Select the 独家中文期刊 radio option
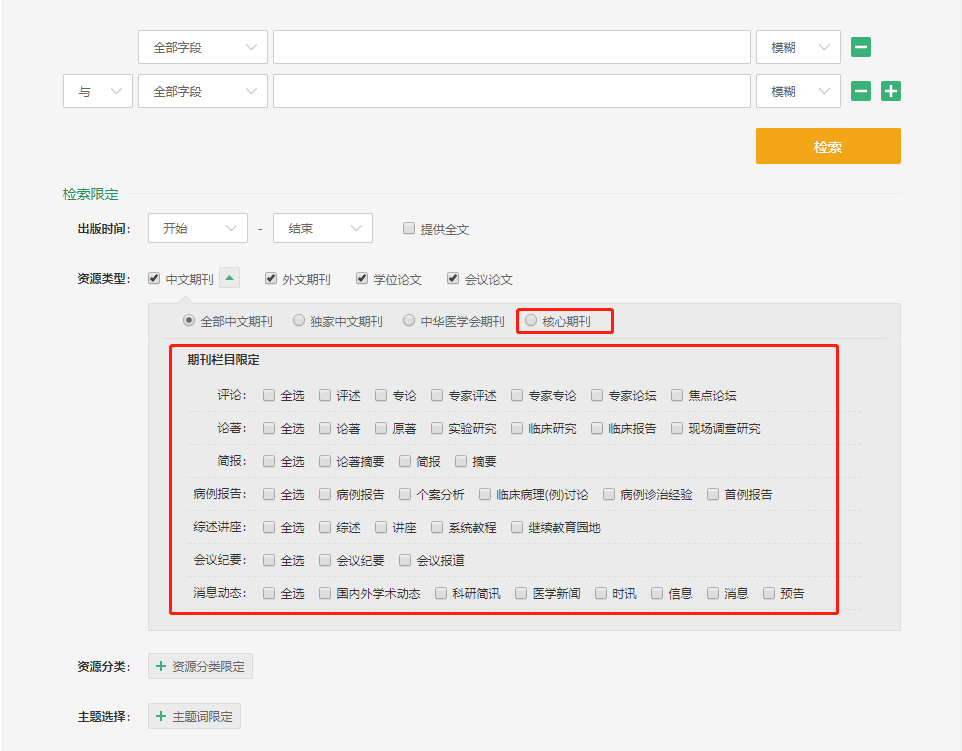This screenshot has height=751, width=962. (x=299, y=321)
